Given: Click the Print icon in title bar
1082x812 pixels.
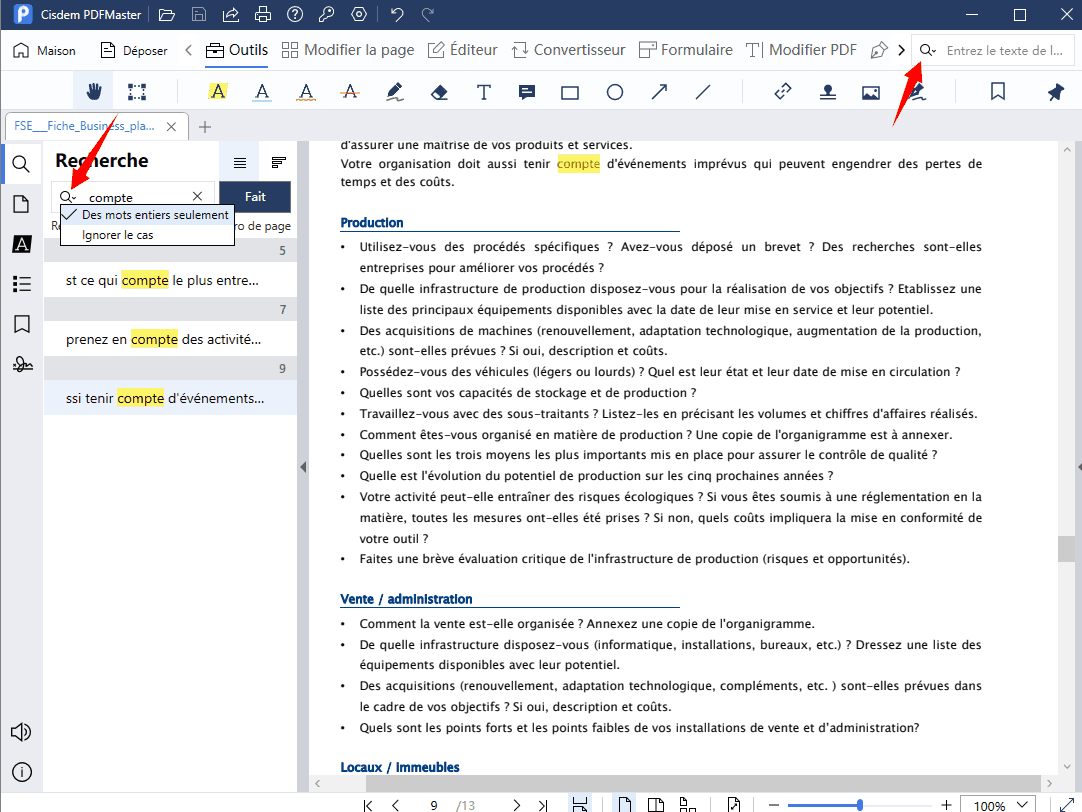Looking at the screenshot, I should 262,14.
